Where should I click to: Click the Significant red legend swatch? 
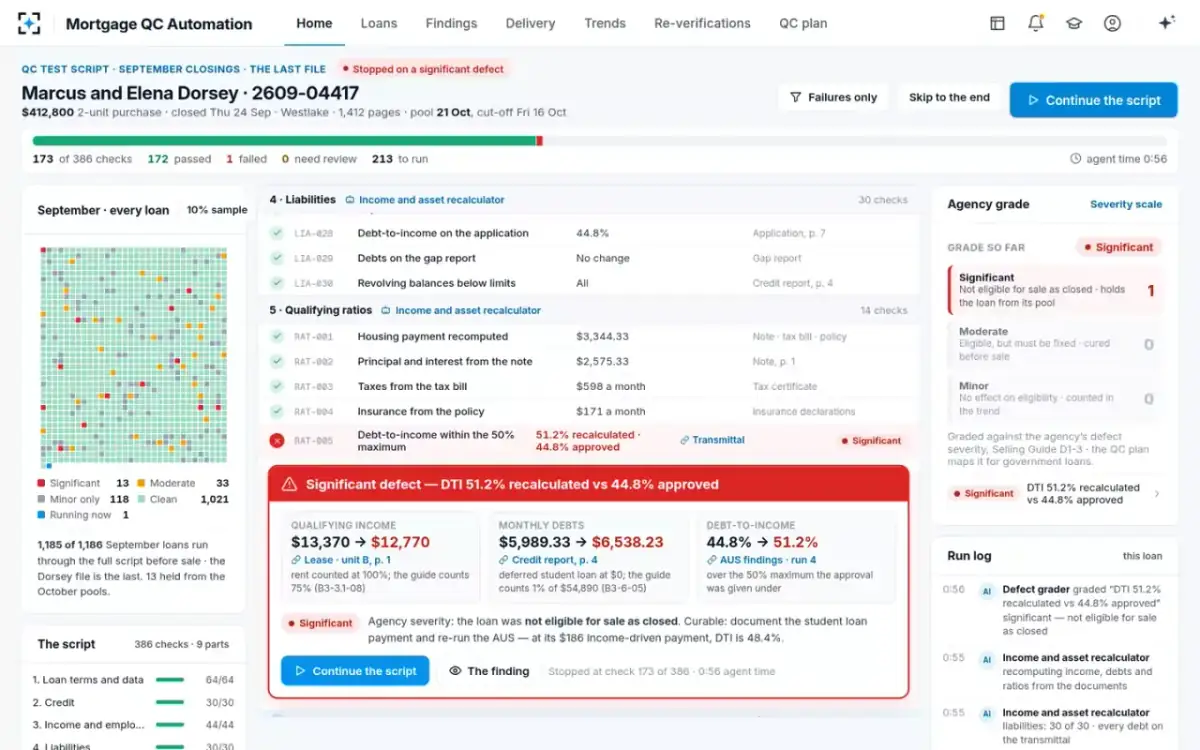[x=41, y=483]
